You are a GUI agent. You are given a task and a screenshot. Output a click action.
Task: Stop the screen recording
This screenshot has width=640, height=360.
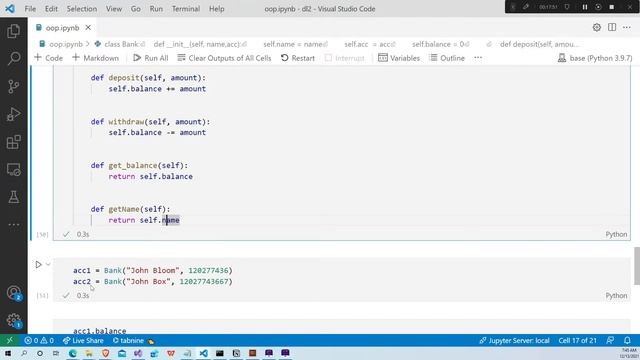click(x=611, y=7)
